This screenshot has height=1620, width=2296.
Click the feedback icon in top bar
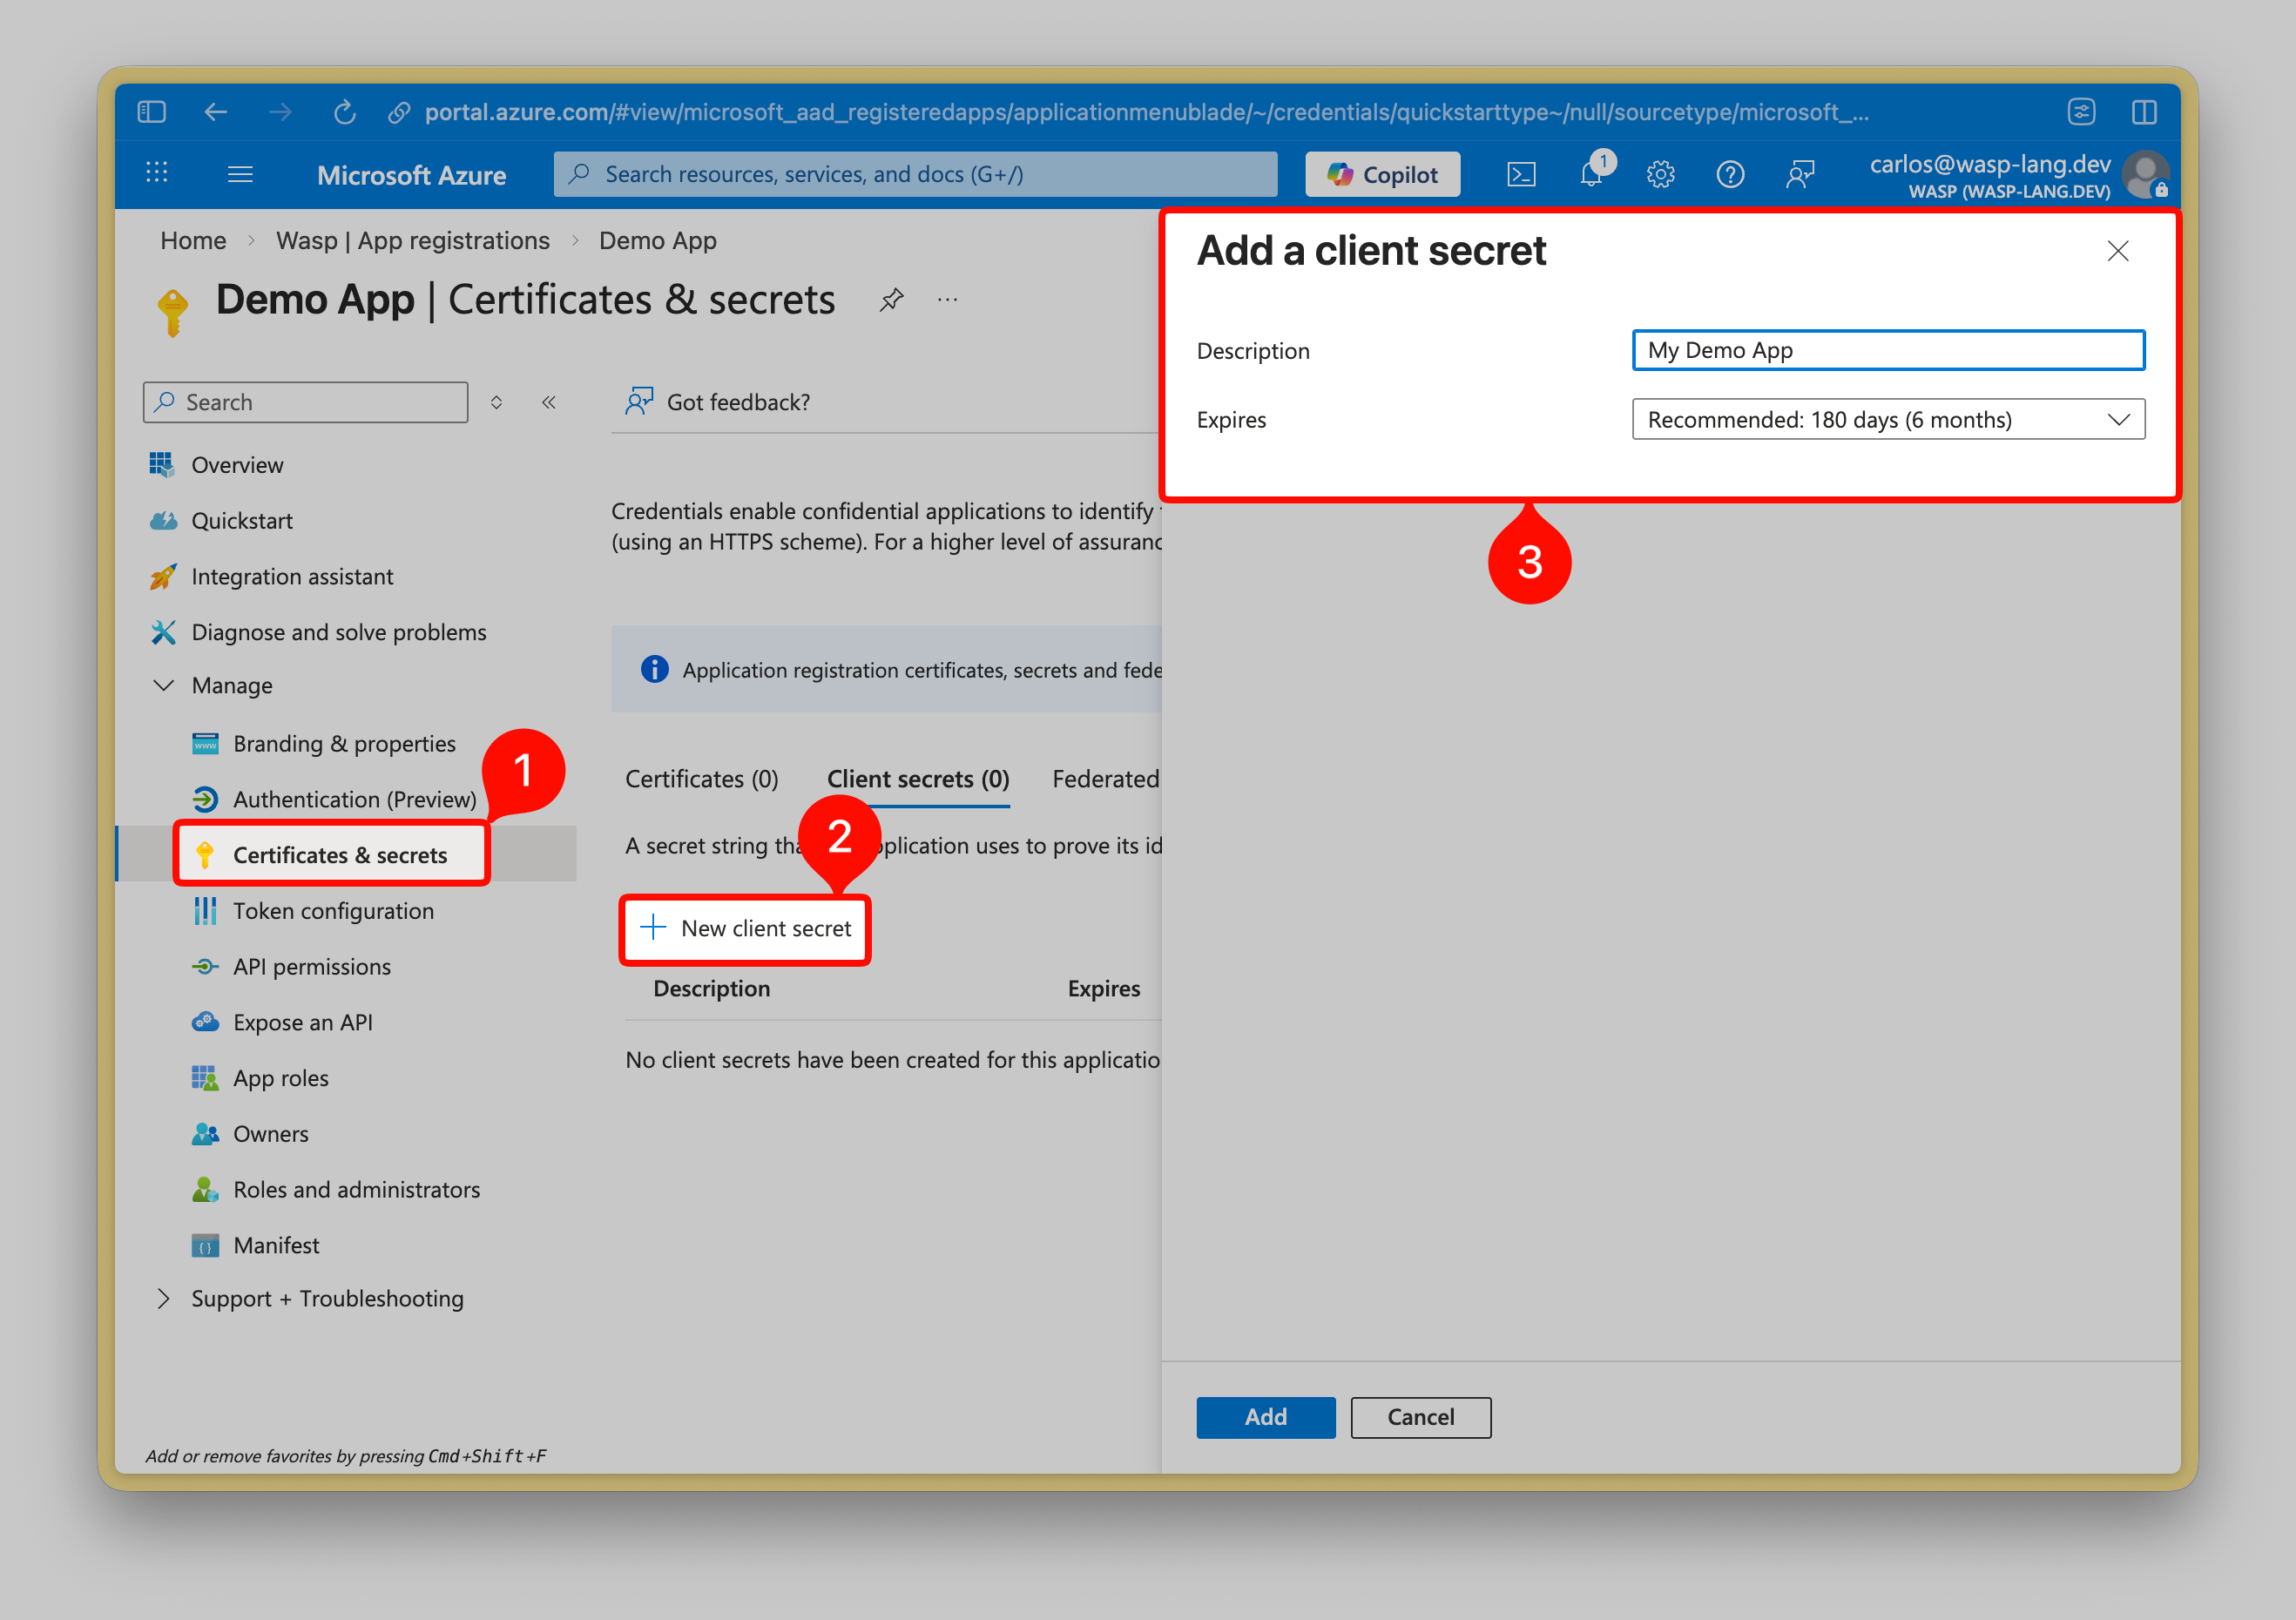[x=1800, y=175]
